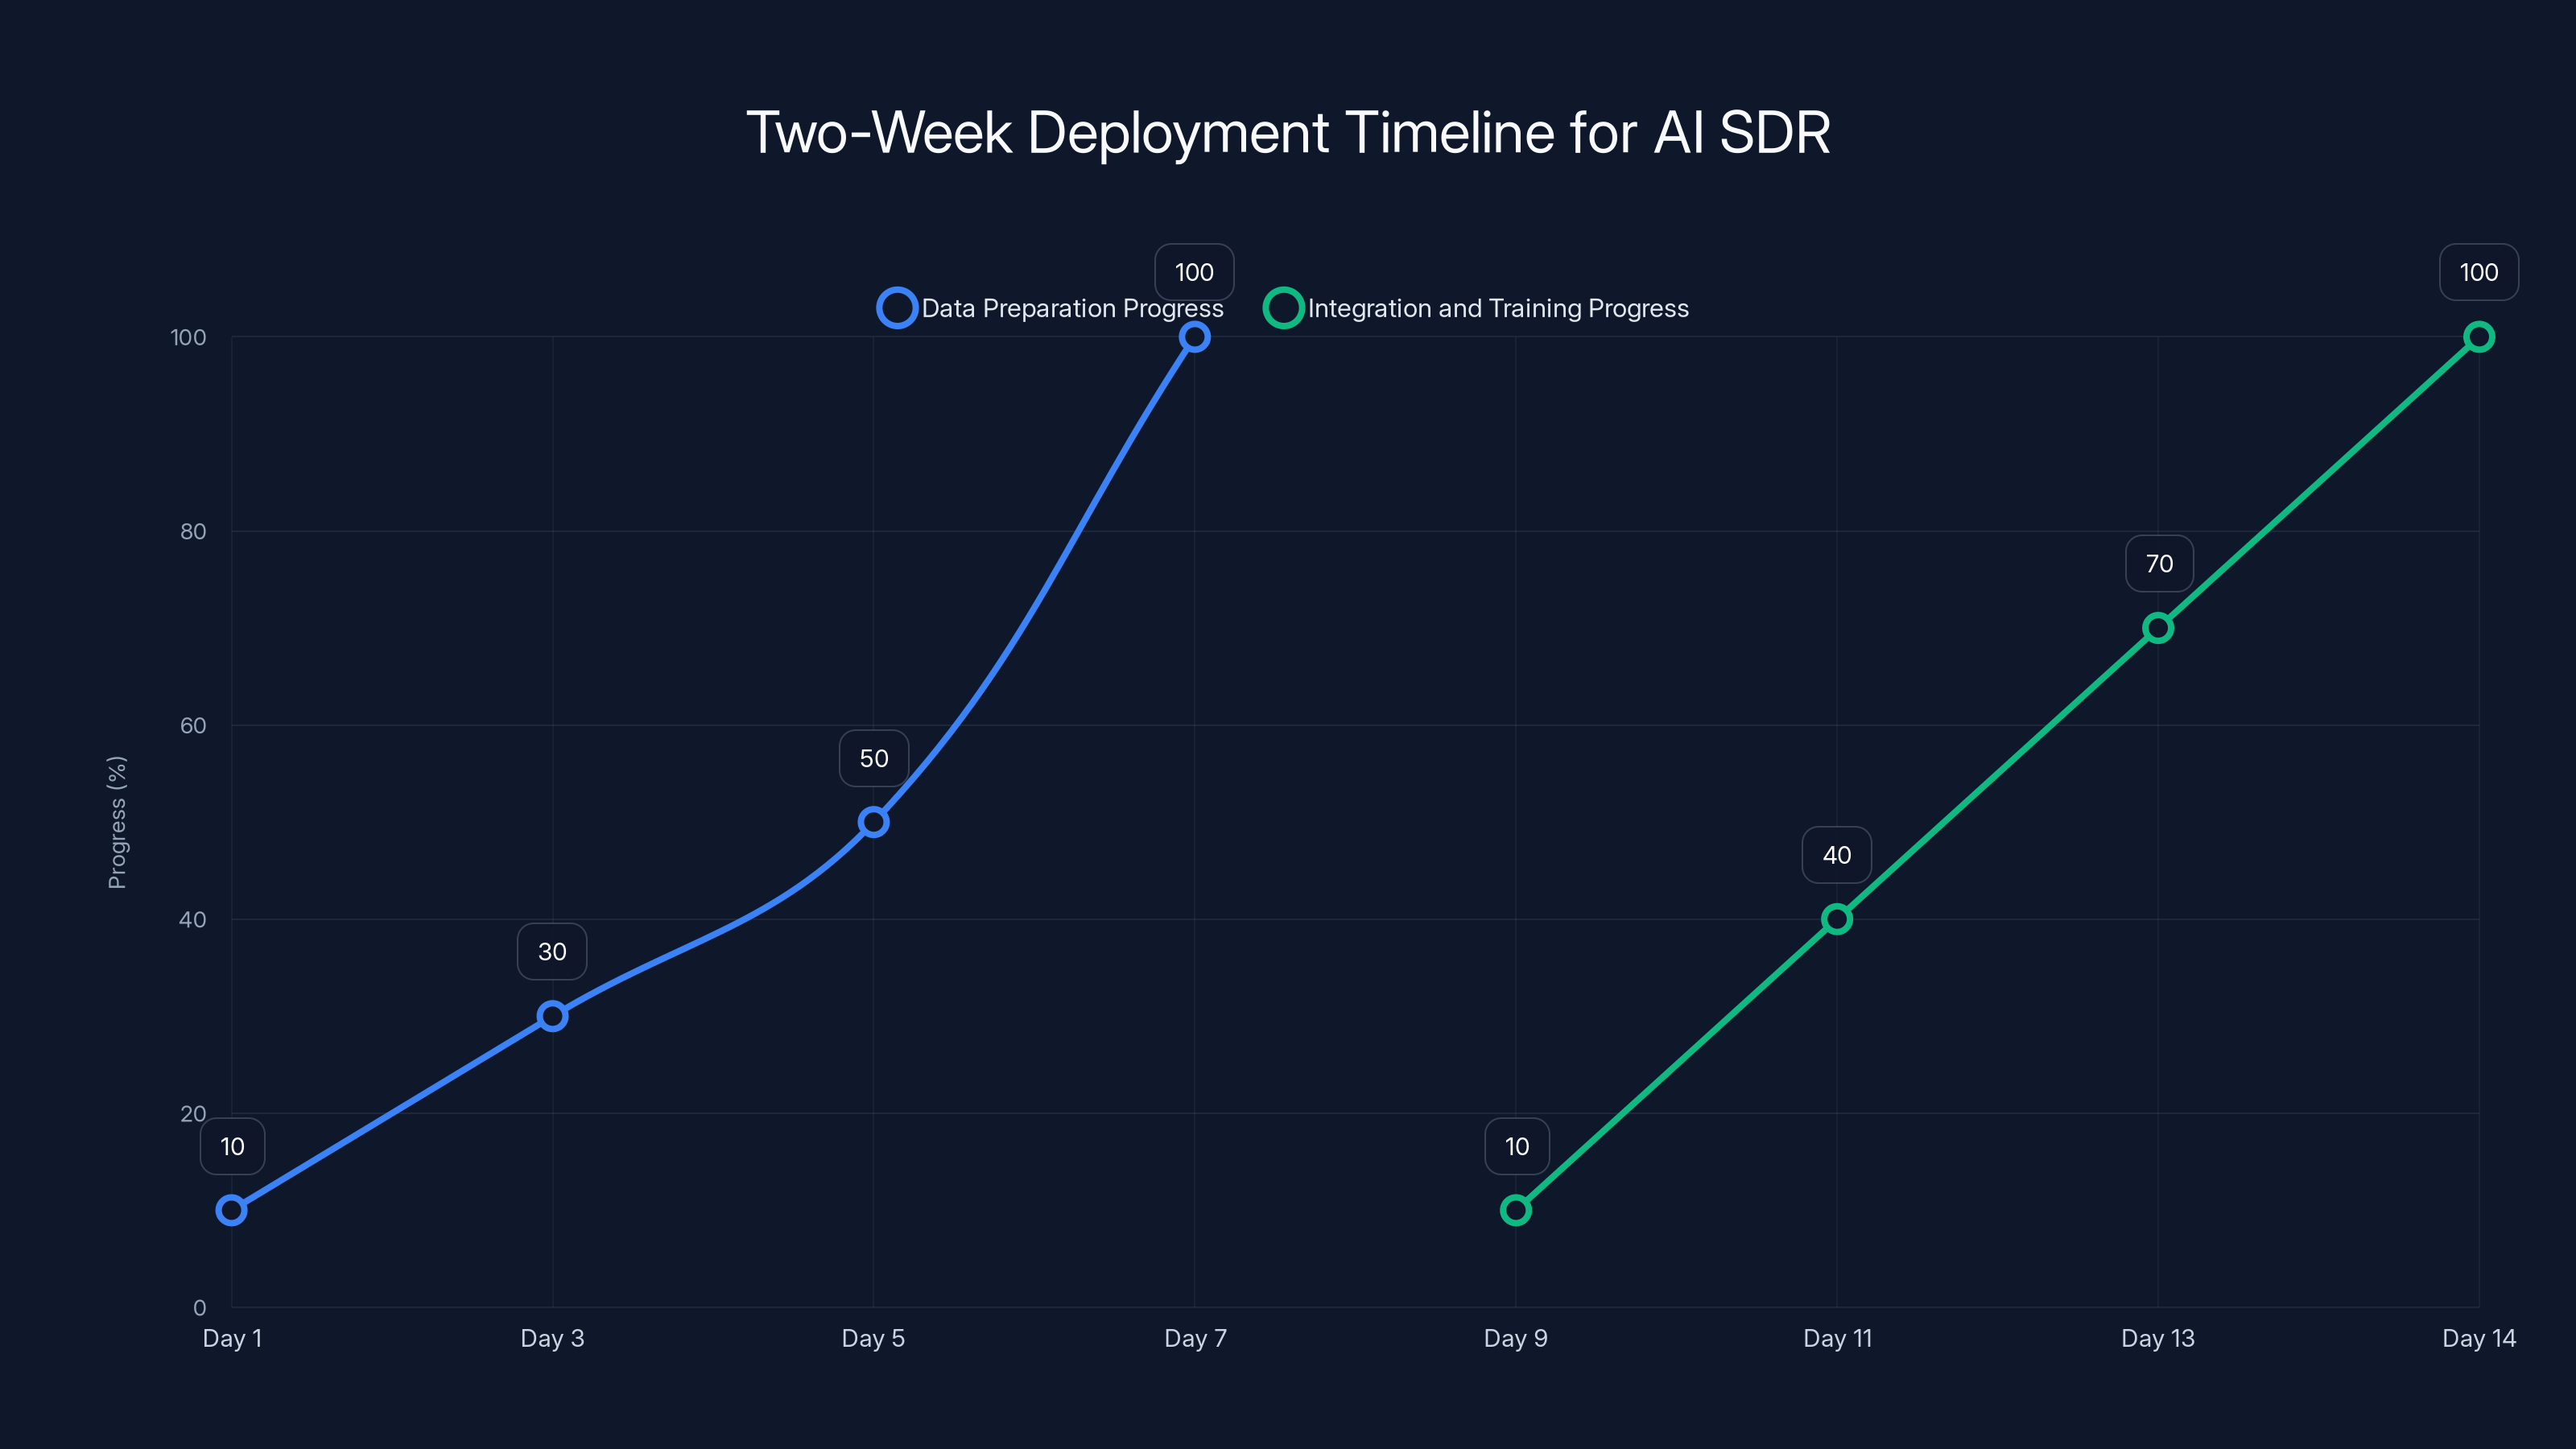Click the 'Day 5' x-axis label
Screen dimensions: 2576x1449
point(873,1338)
